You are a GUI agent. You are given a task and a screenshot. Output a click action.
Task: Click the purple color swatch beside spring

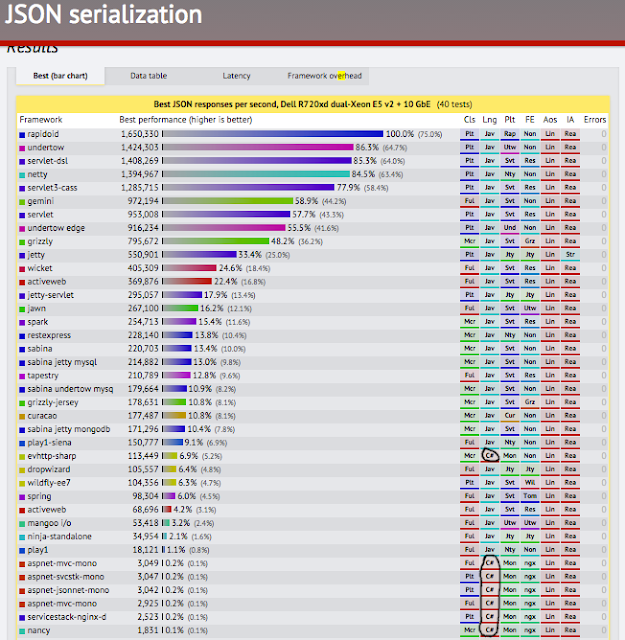click(22, 497)
